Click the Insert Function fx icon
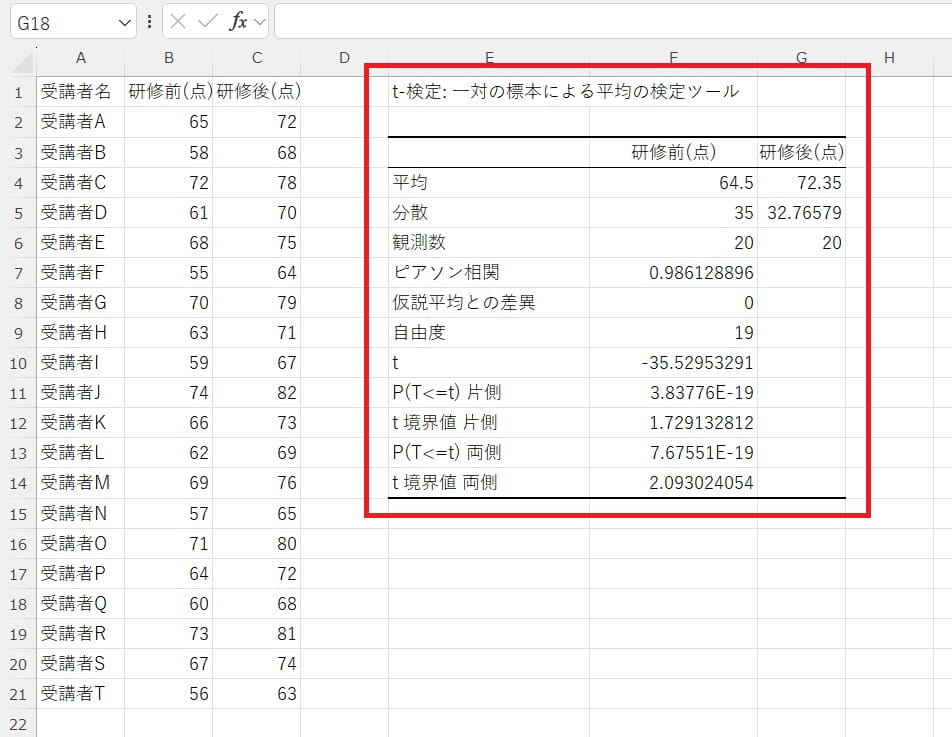Screen dimensions: 952x737 point(238,22)
